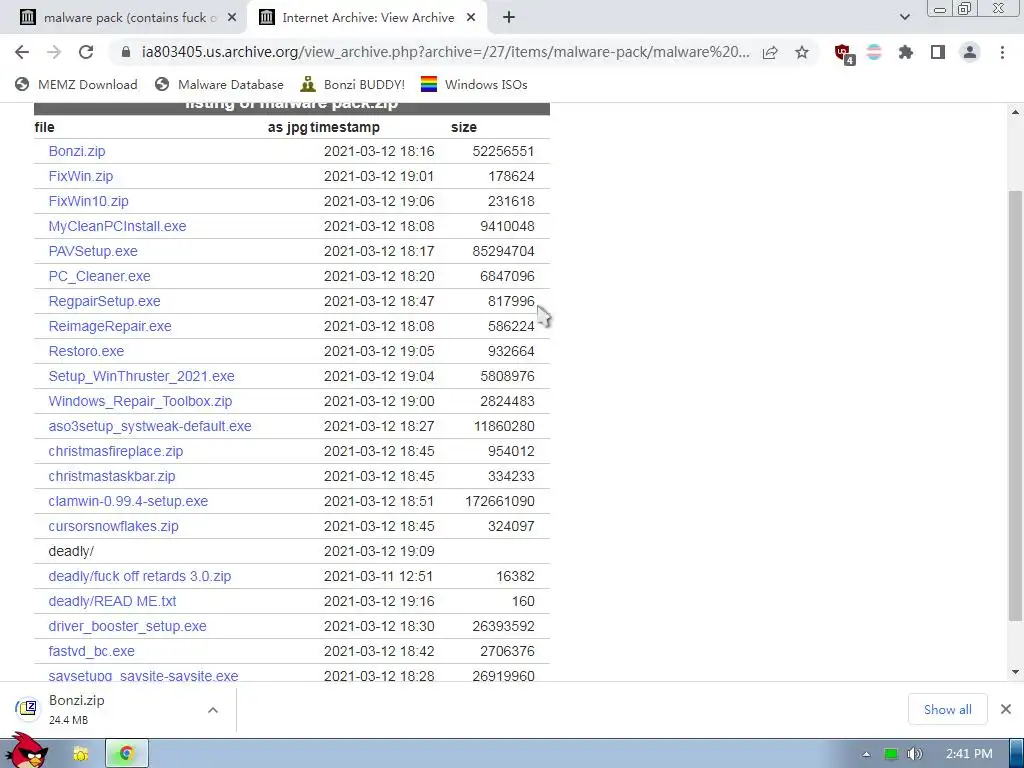Screen dimensions: 1024x768
Task: Click the striped flag extension icon
Action: pyautogui.click(x=874, y=52)
